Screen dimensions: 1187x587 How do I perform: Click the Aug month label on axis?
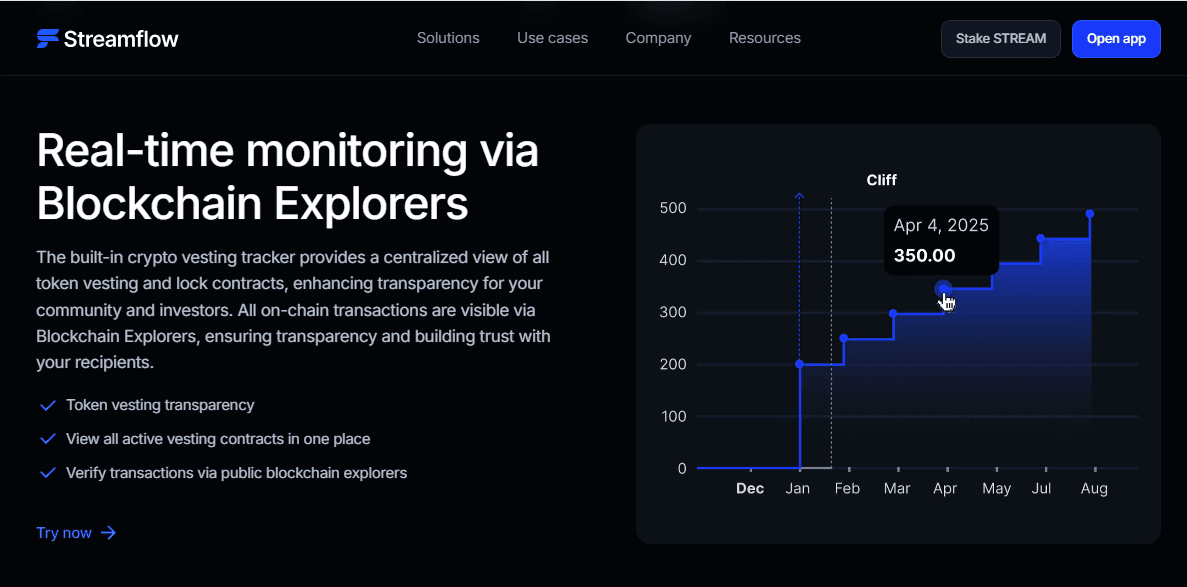click(1094, 489)
